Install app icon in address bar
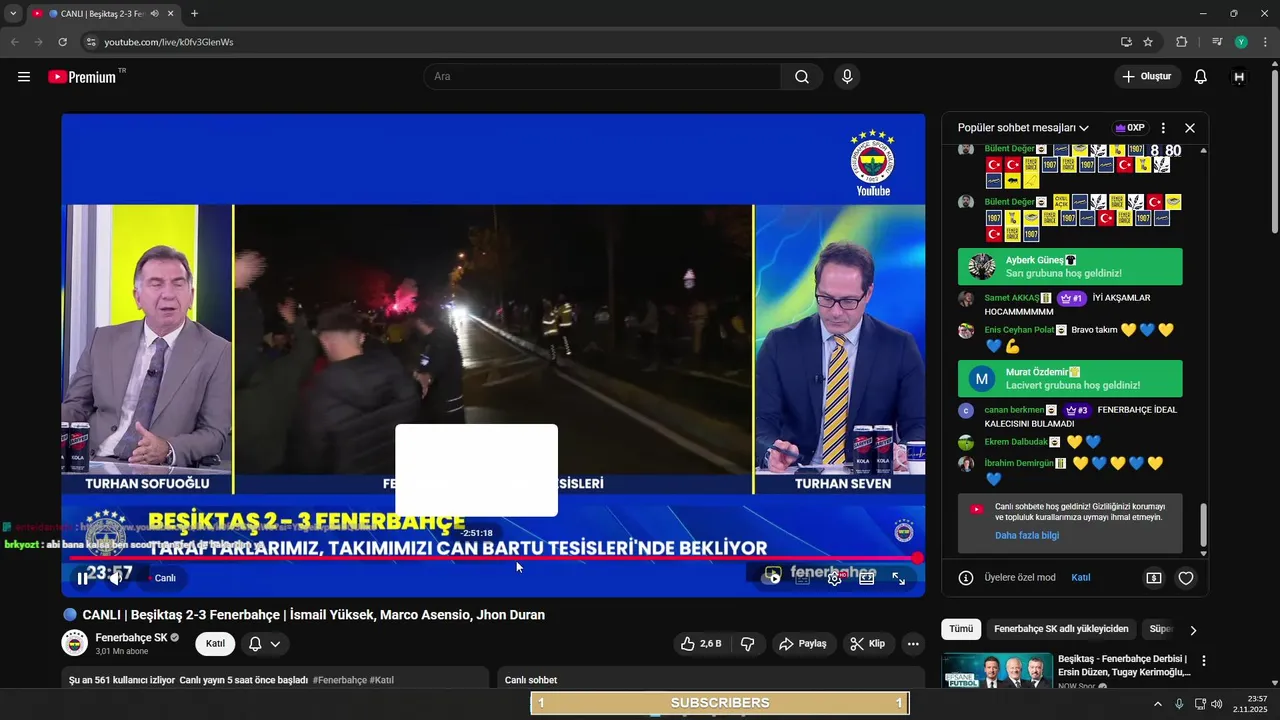1280x720 pixels. click(x=1126, y=42)
